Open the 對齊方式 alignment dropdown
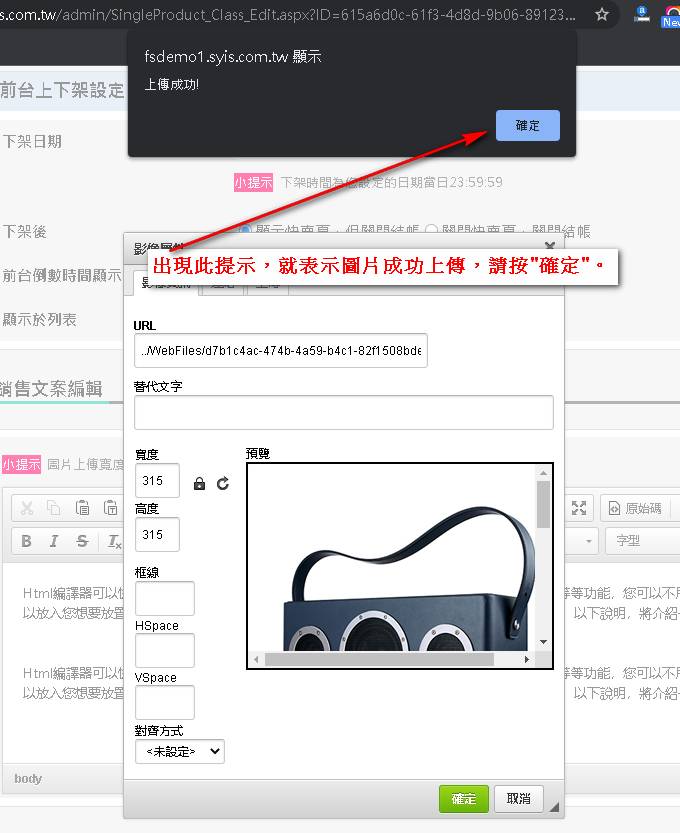The width and height of the screenshot is (680, 833). [x=180, y=751]
